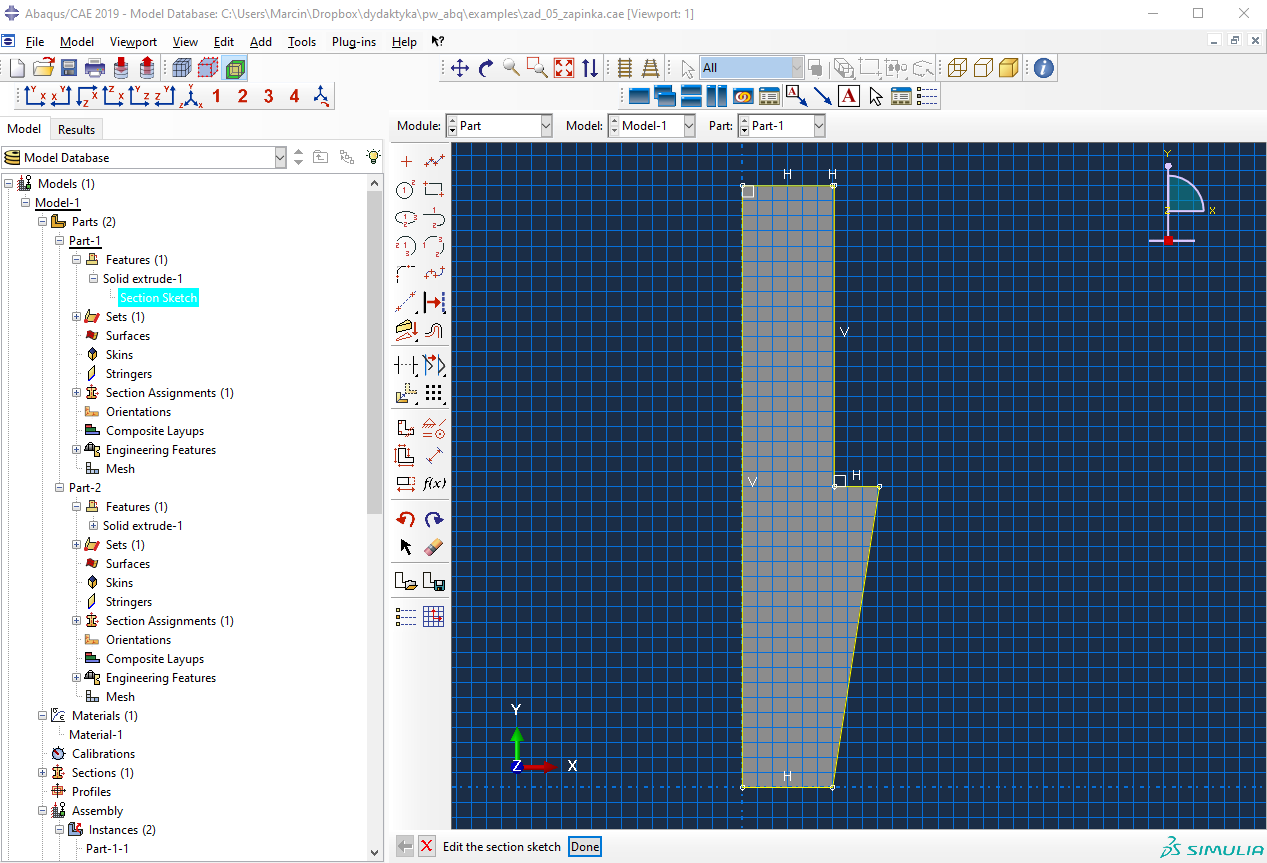Click the save model database icon
The width and height of the screenshot is (1267, 863).
pyautogui.click(x=69, y=68)
